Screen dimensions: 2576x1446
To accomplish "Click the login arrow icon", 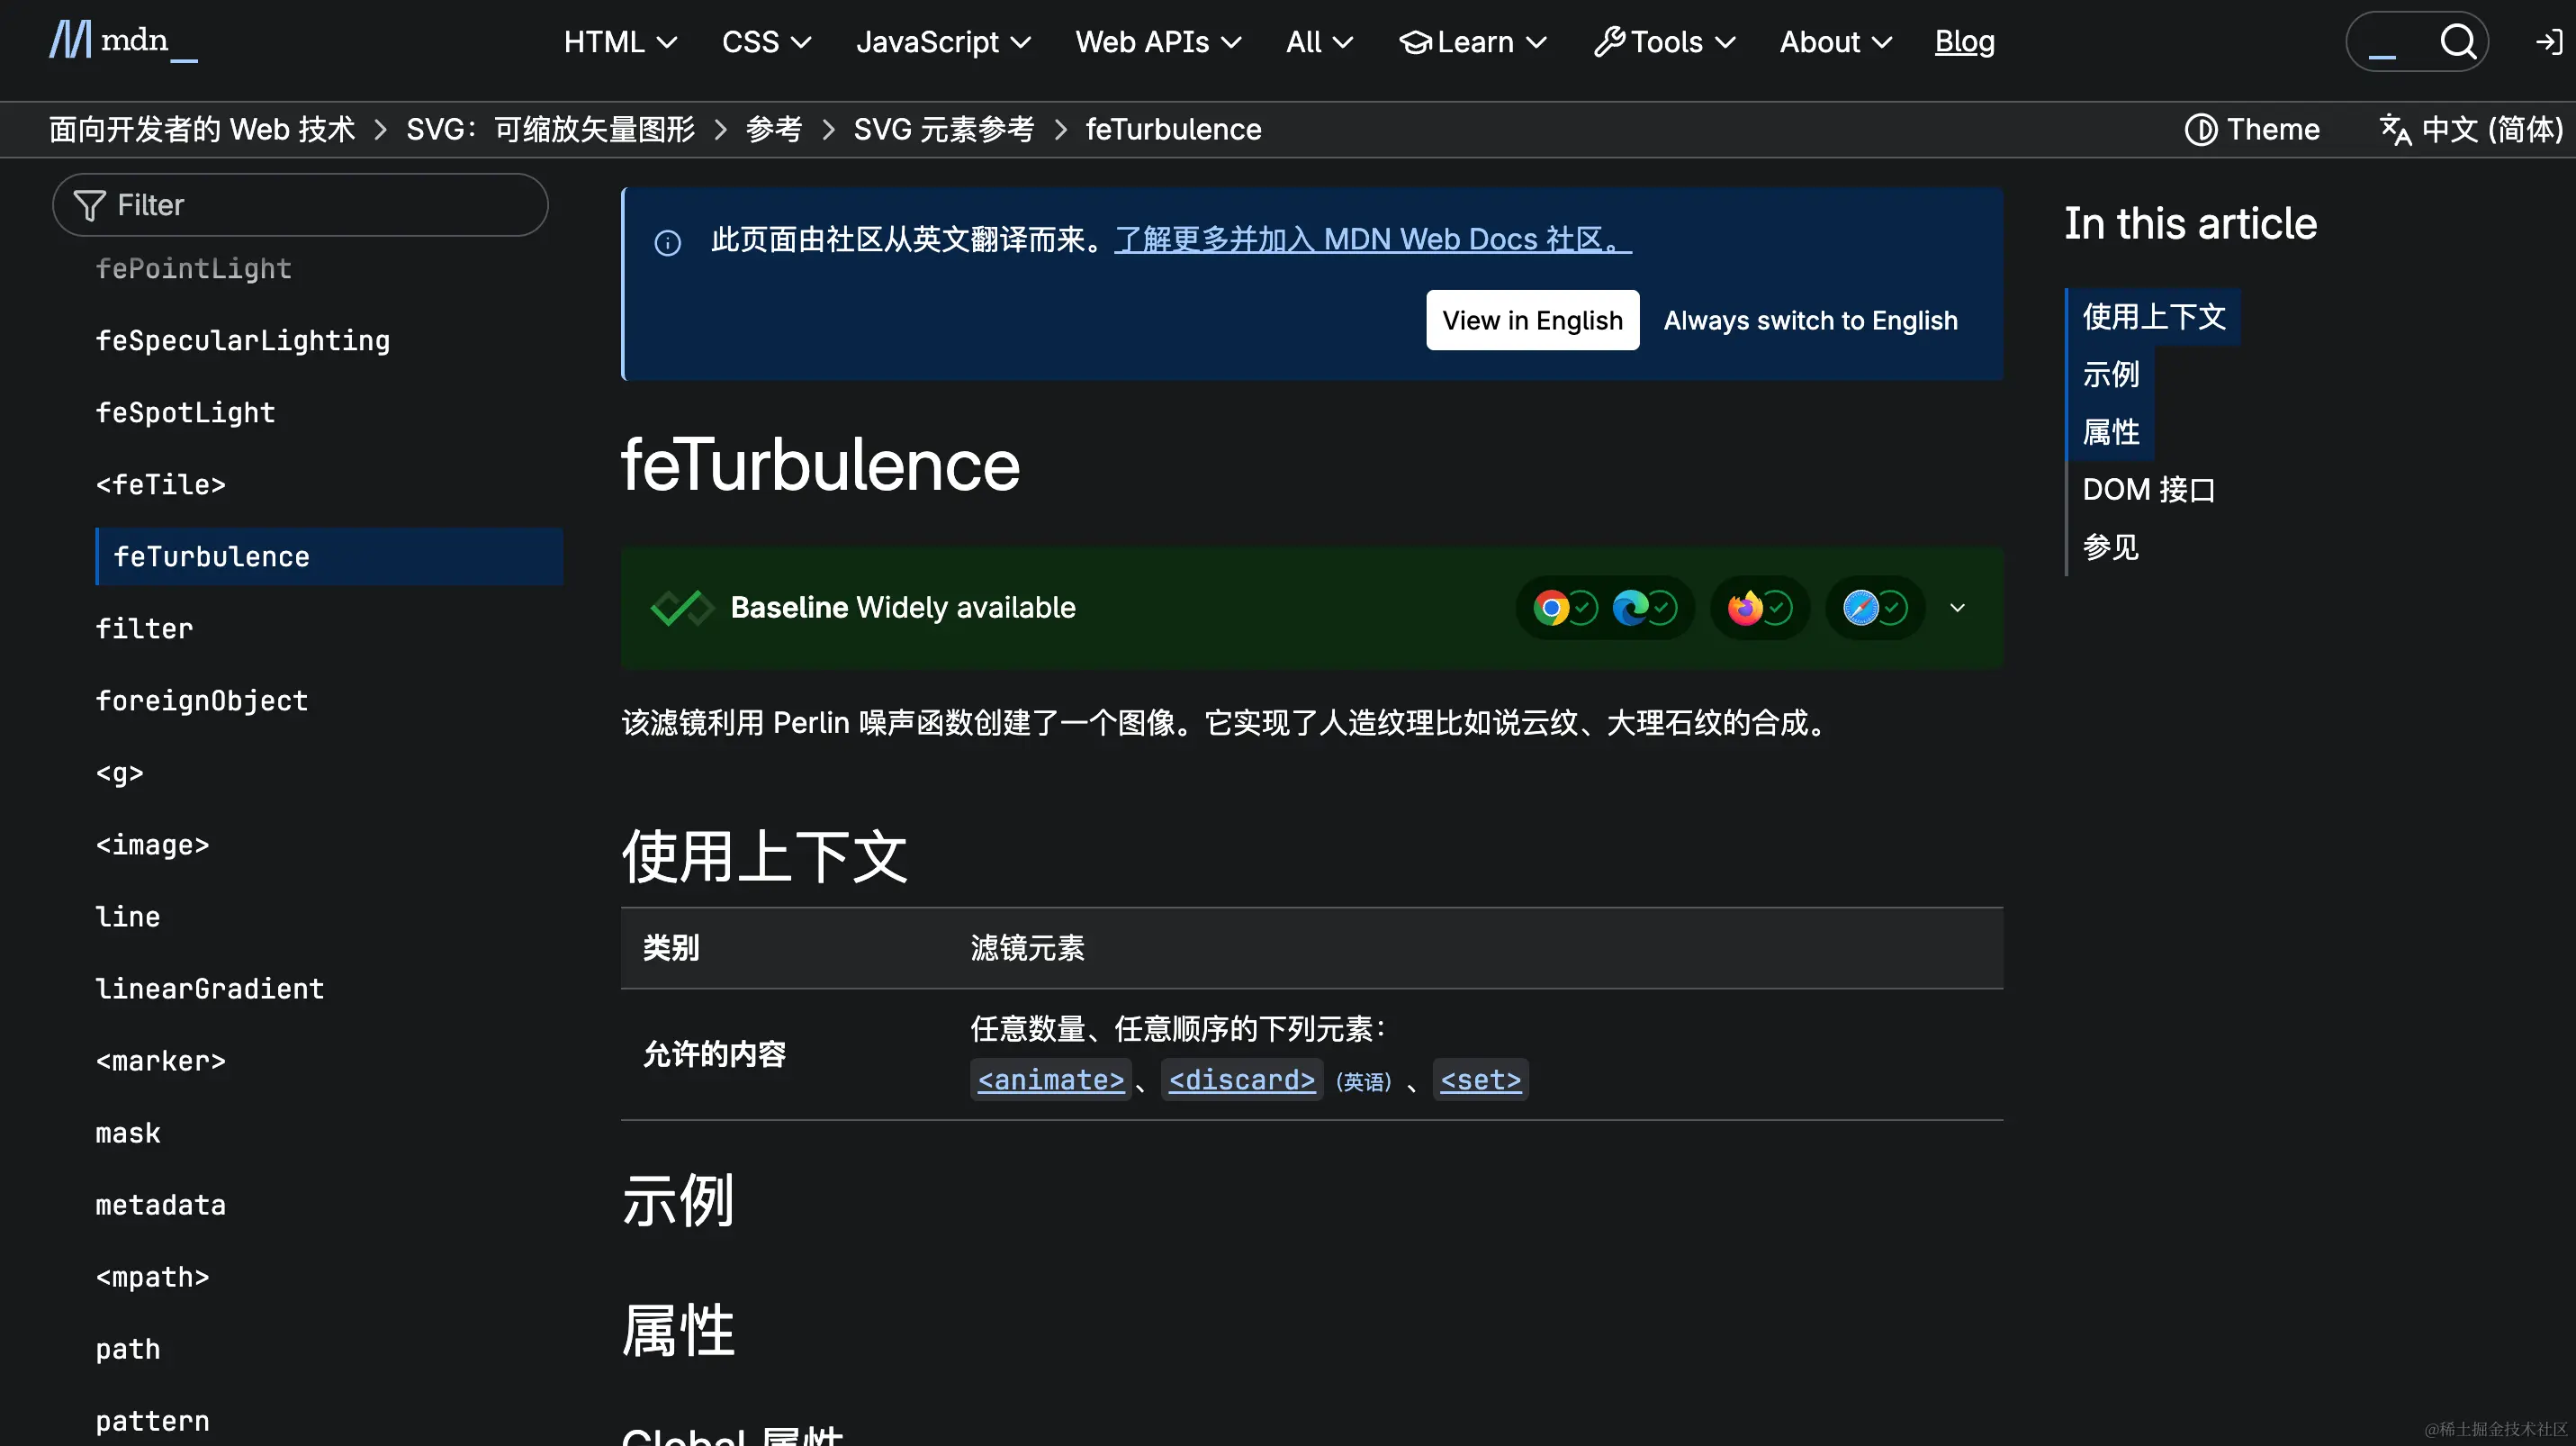I will [2548, 41].
